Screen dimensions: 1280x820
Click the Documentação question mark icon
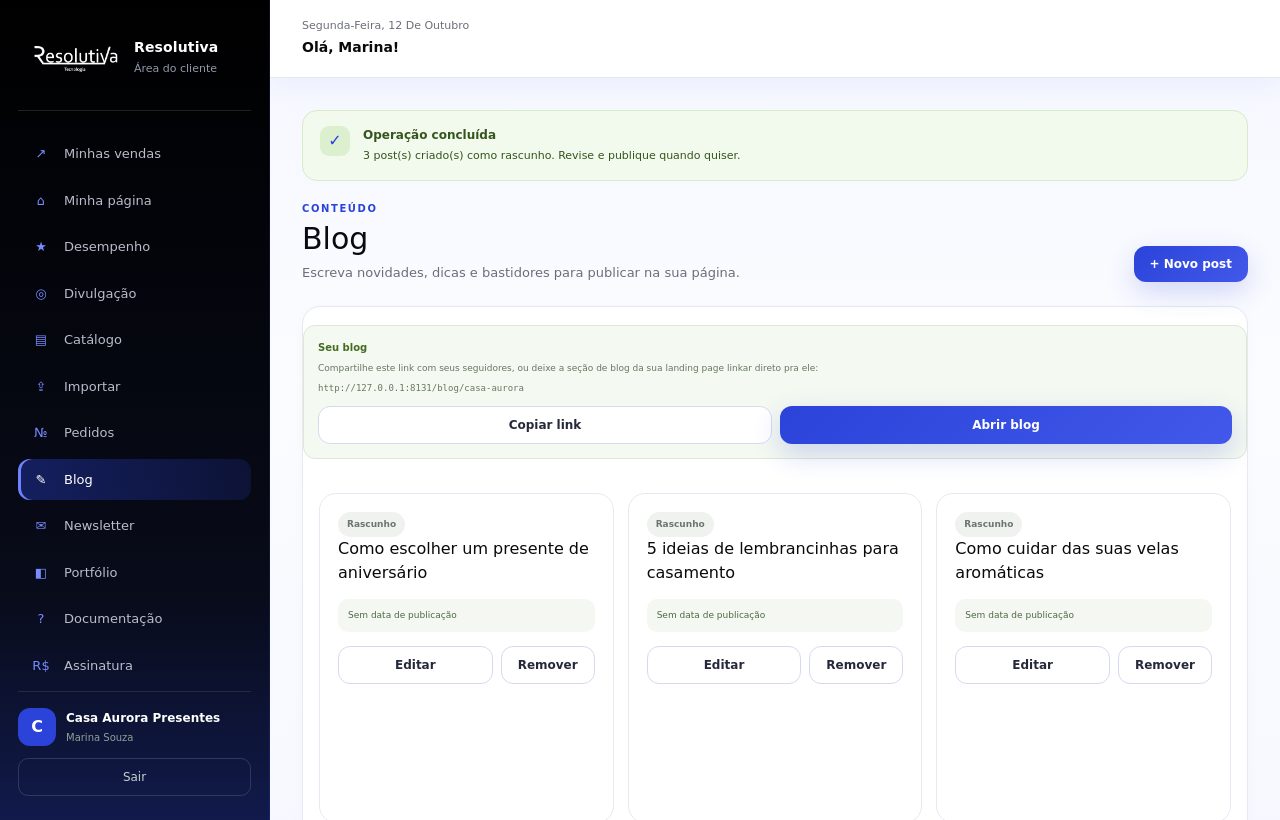pos(41,619)
